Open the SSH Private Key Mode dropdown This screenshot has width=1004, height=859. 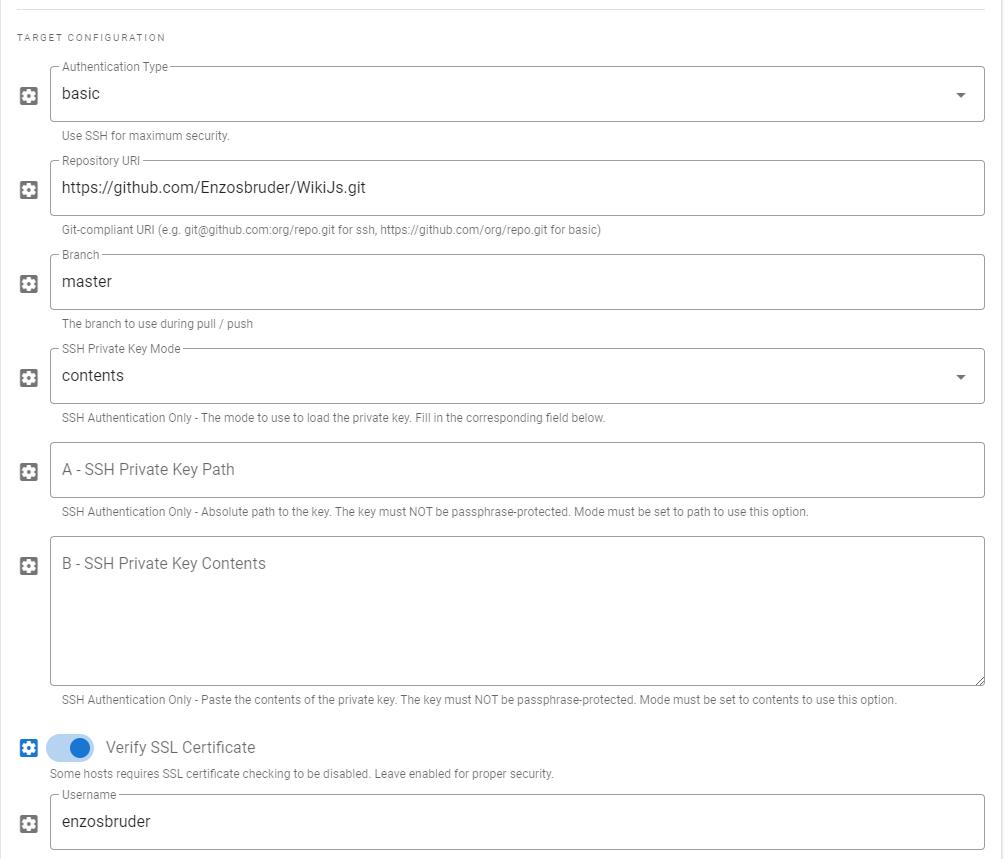(x=961, y=376)
